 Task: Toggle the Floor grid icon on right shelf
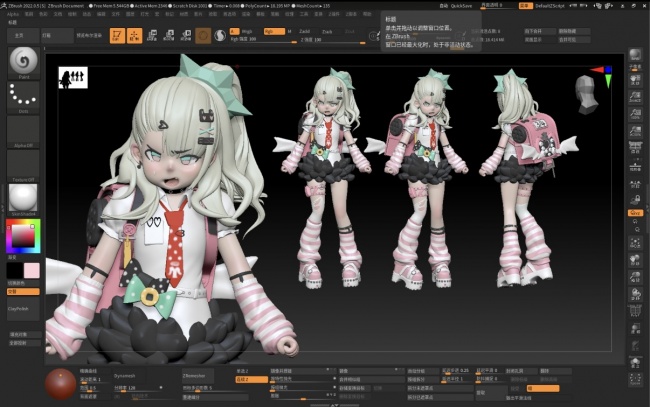click(x=635, y=167)
